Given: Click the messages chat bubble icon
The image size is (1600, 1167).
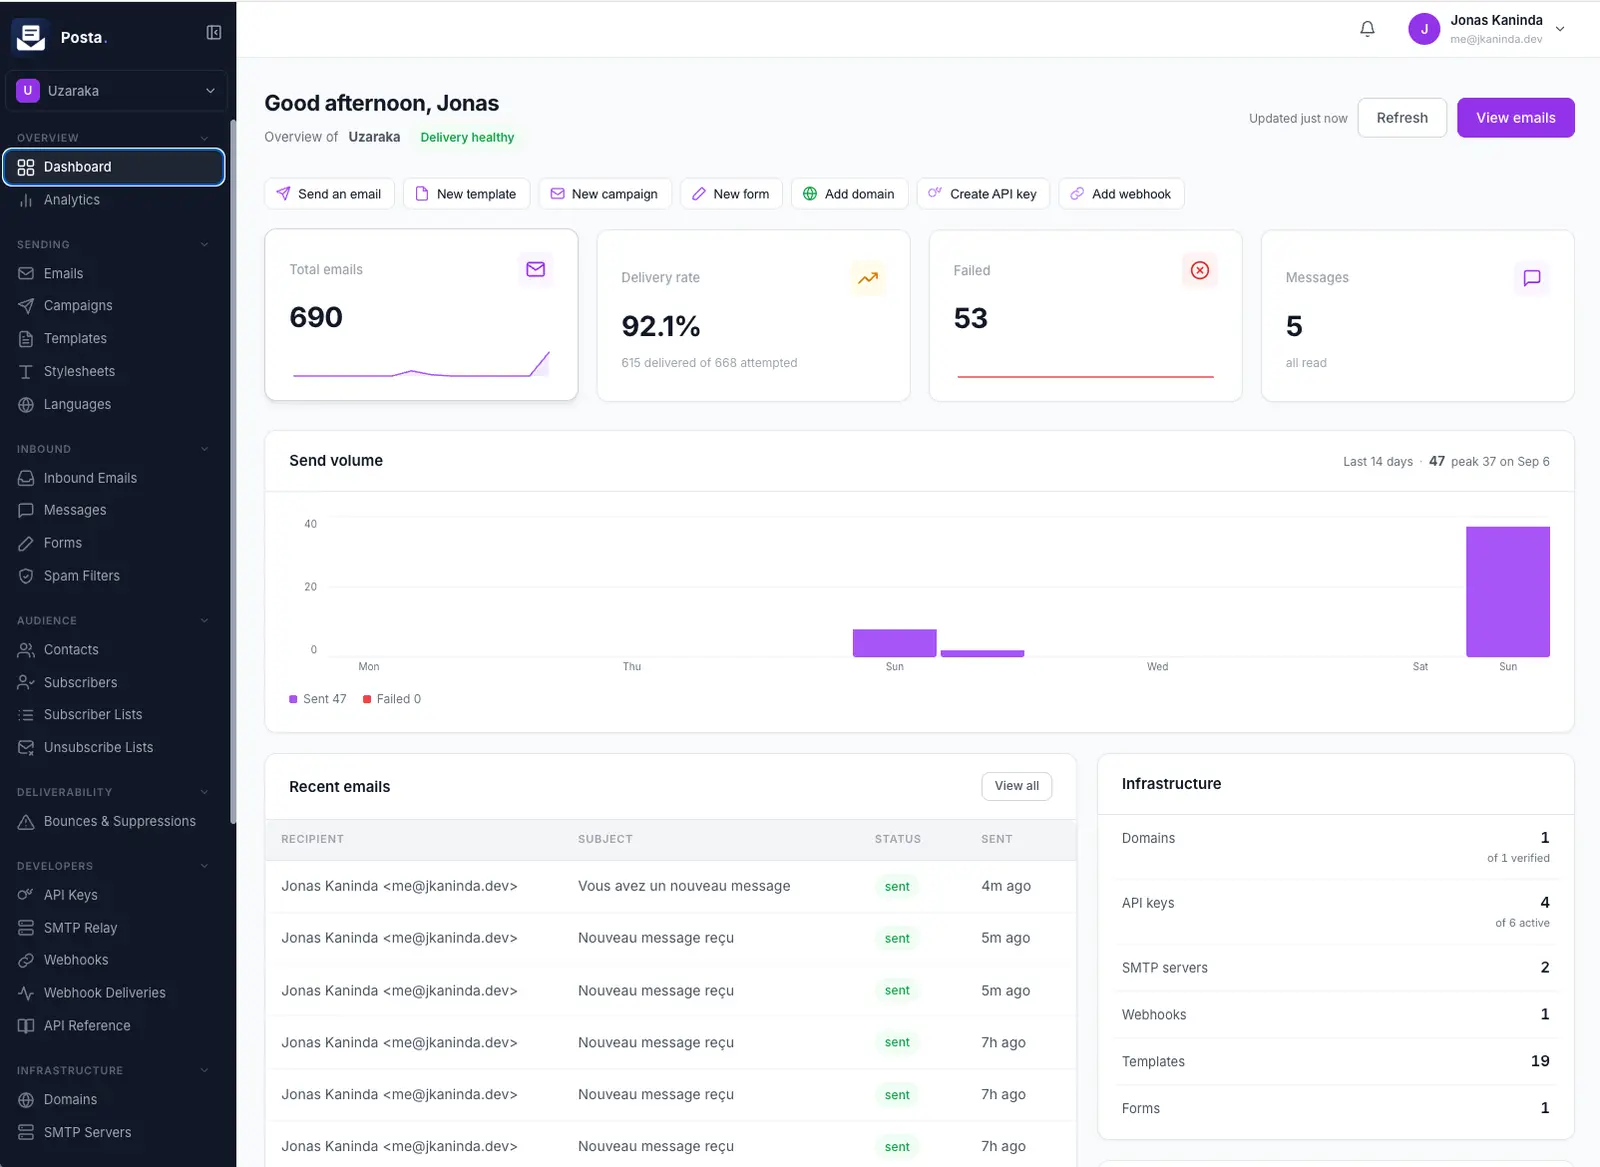Looking at the screenshot, I should point(1532,278).
